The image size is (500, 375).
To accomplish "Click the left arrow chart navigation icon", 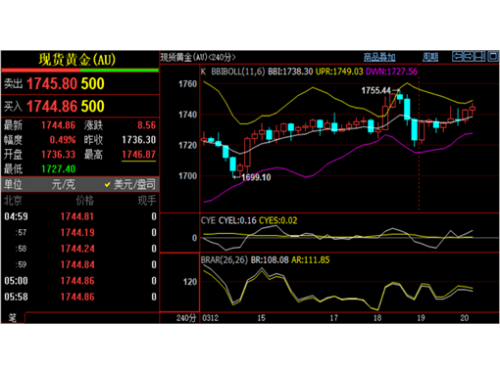I will point(457,57).
